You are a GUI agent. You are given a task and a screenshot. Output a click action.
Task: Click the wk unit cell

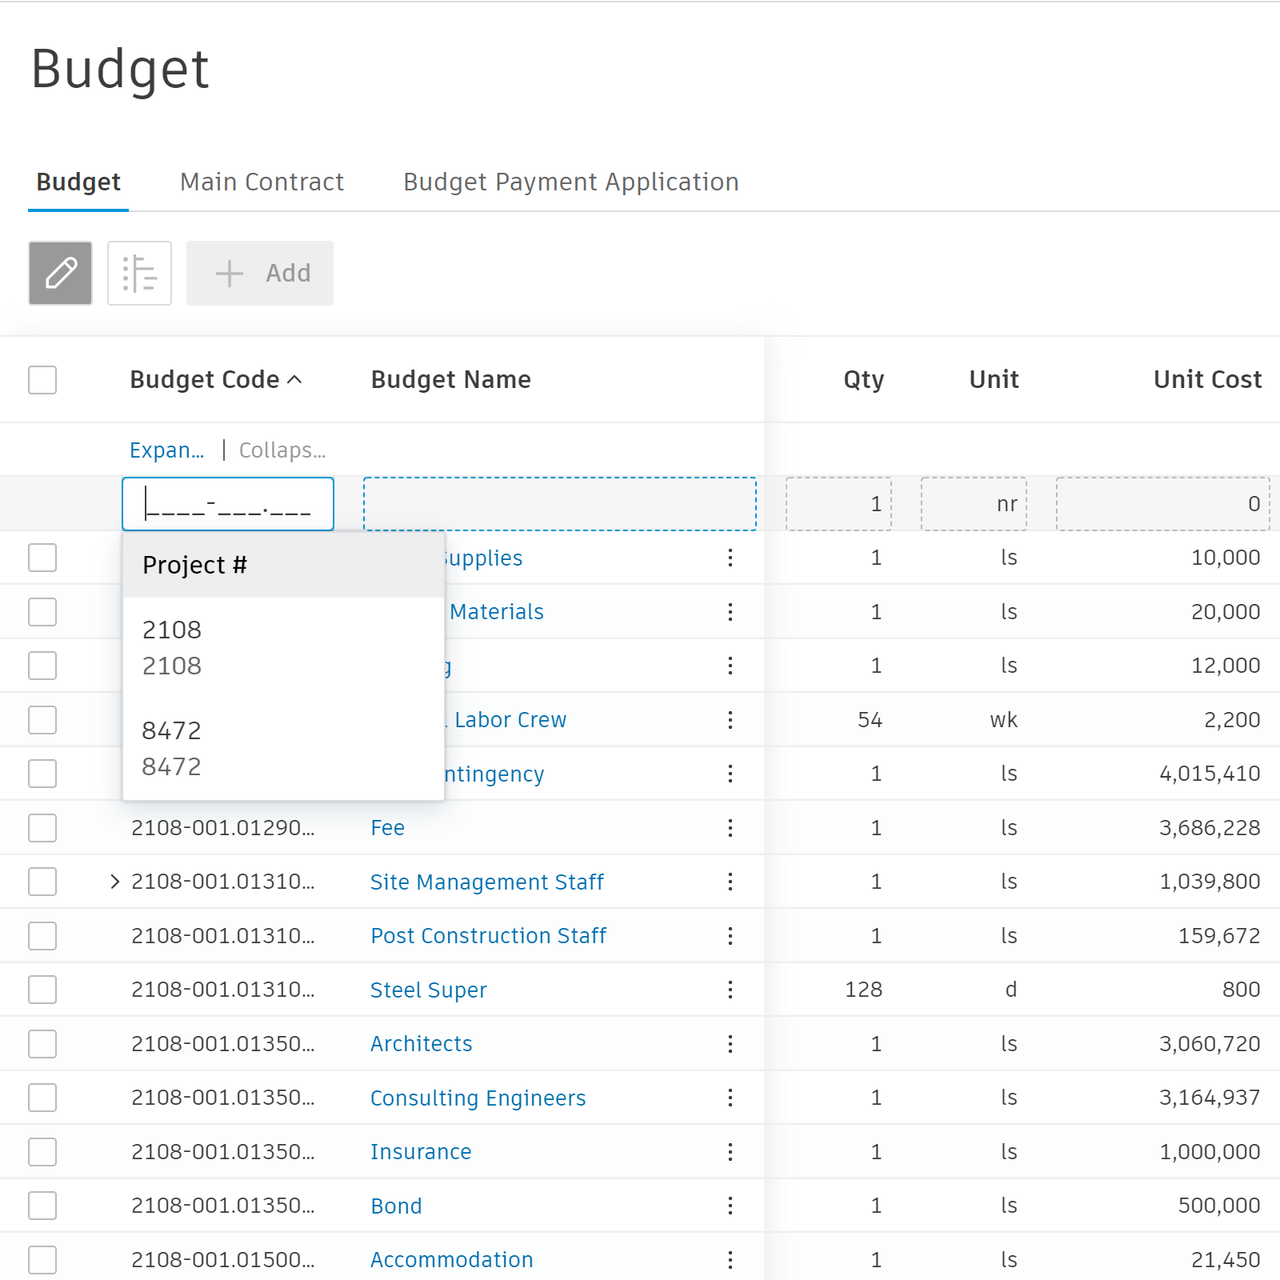click(1003, 720)
